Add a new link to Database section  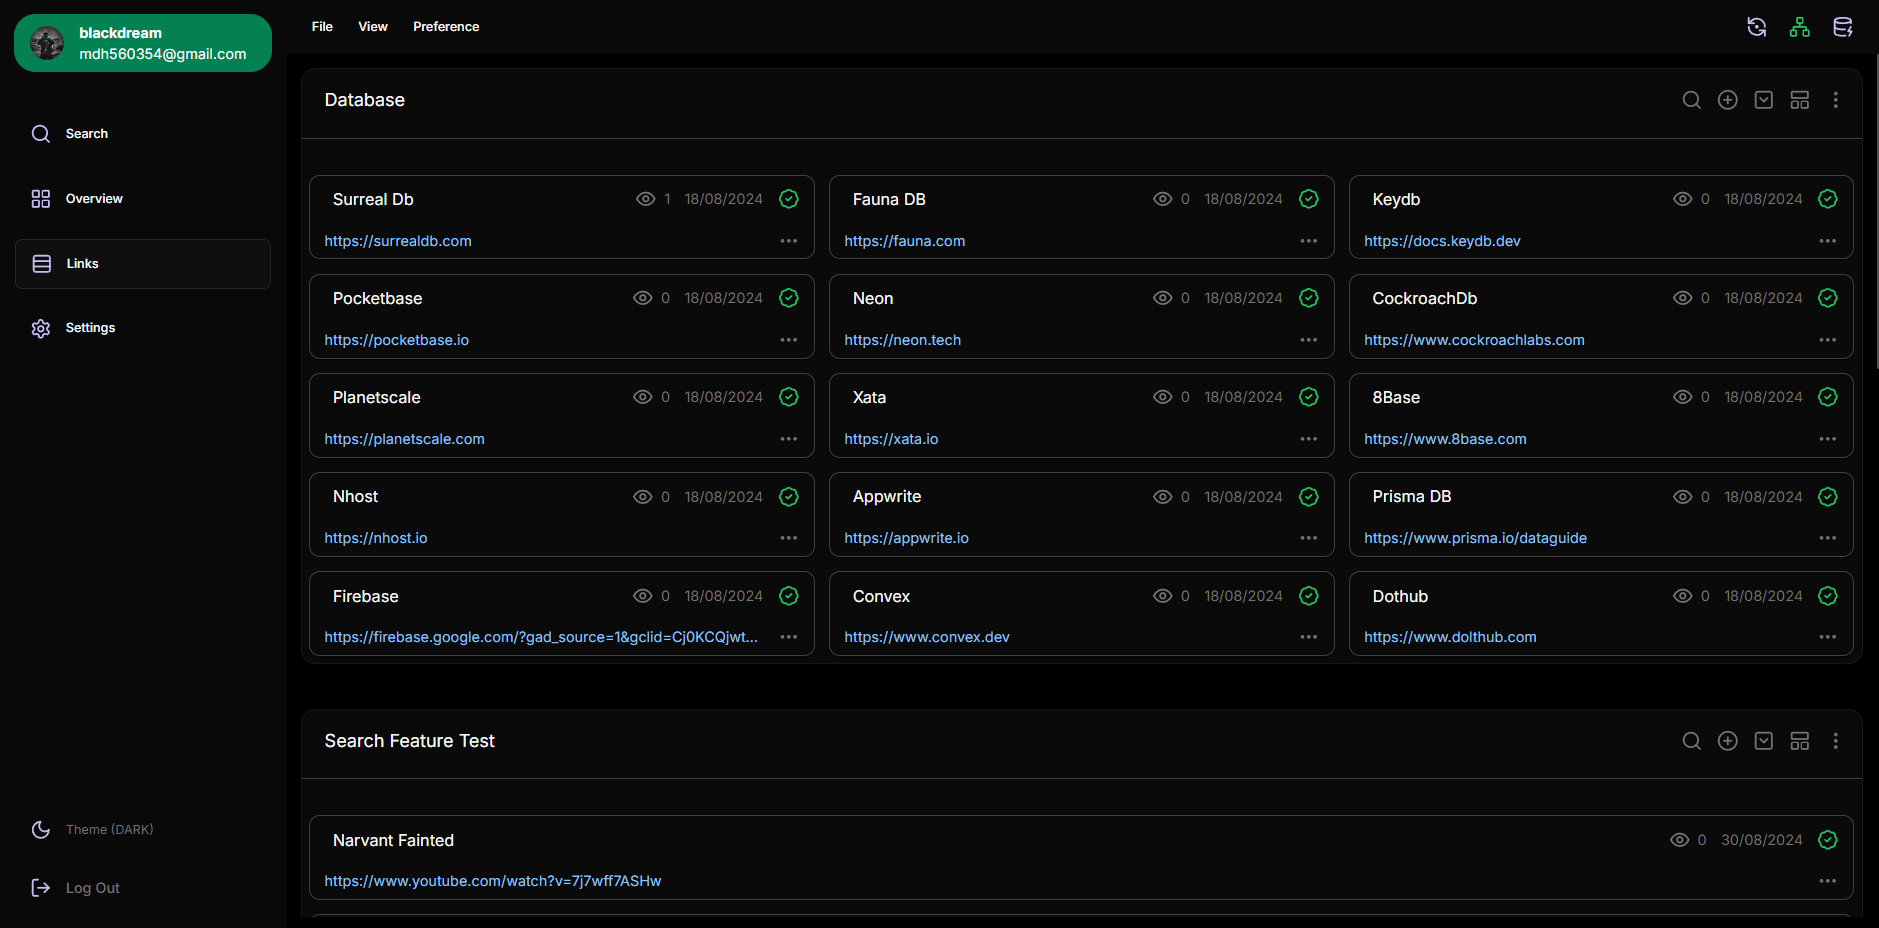pyautogui.click(x=1728, y=100)
